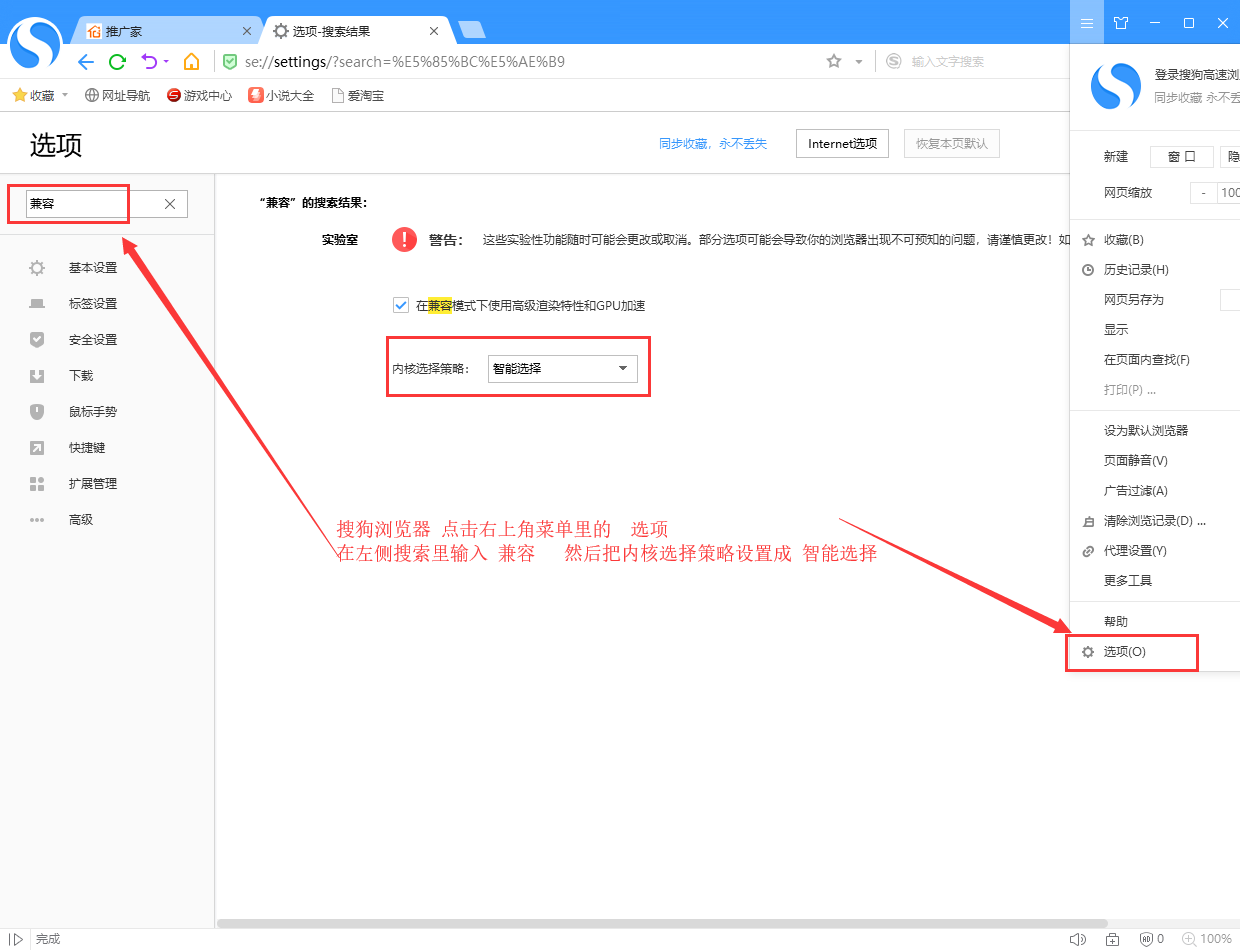Click the Sogou browser logo avatar
This screenshot has width=1240, height=950.
[35, 45]
